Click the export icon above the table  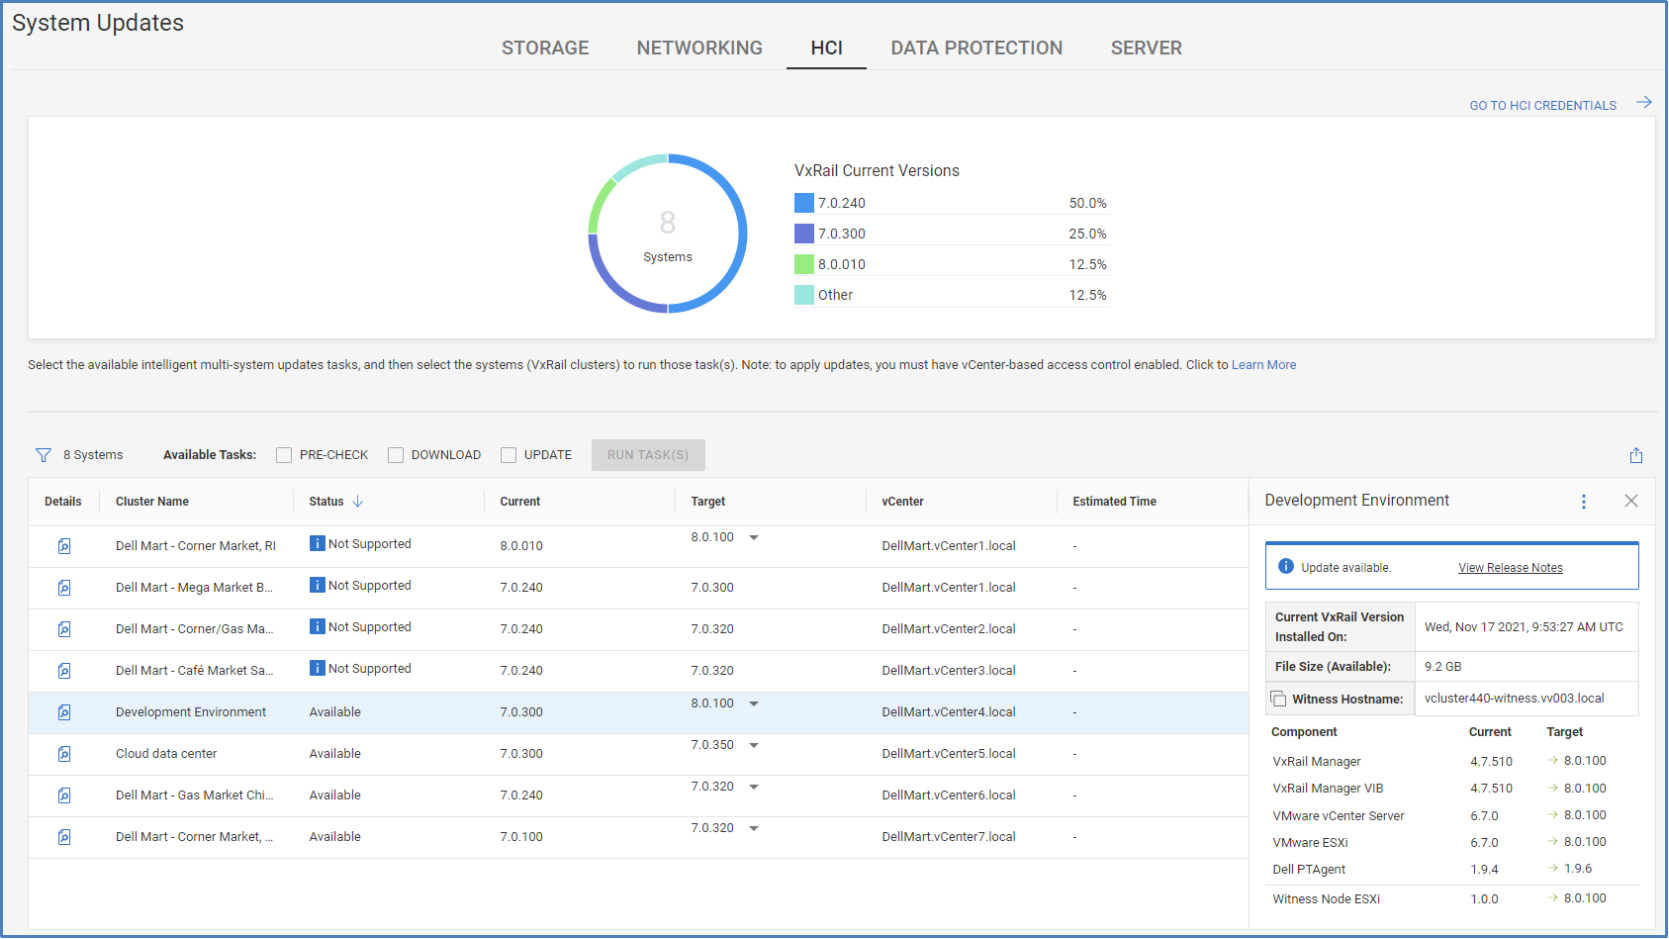1636,455
